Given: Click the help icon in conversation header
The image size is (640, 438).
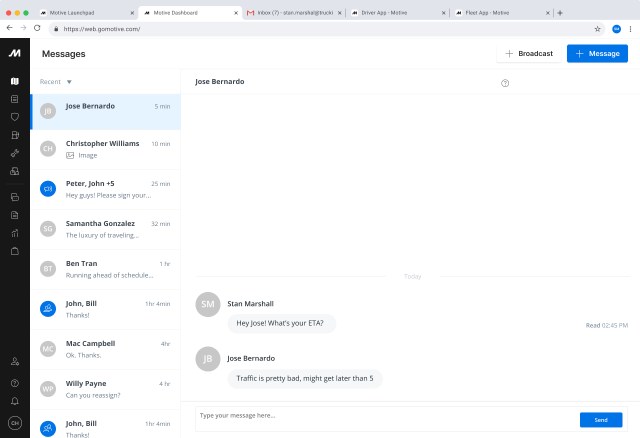Looking at the screenshot, I should pos(505,83).
